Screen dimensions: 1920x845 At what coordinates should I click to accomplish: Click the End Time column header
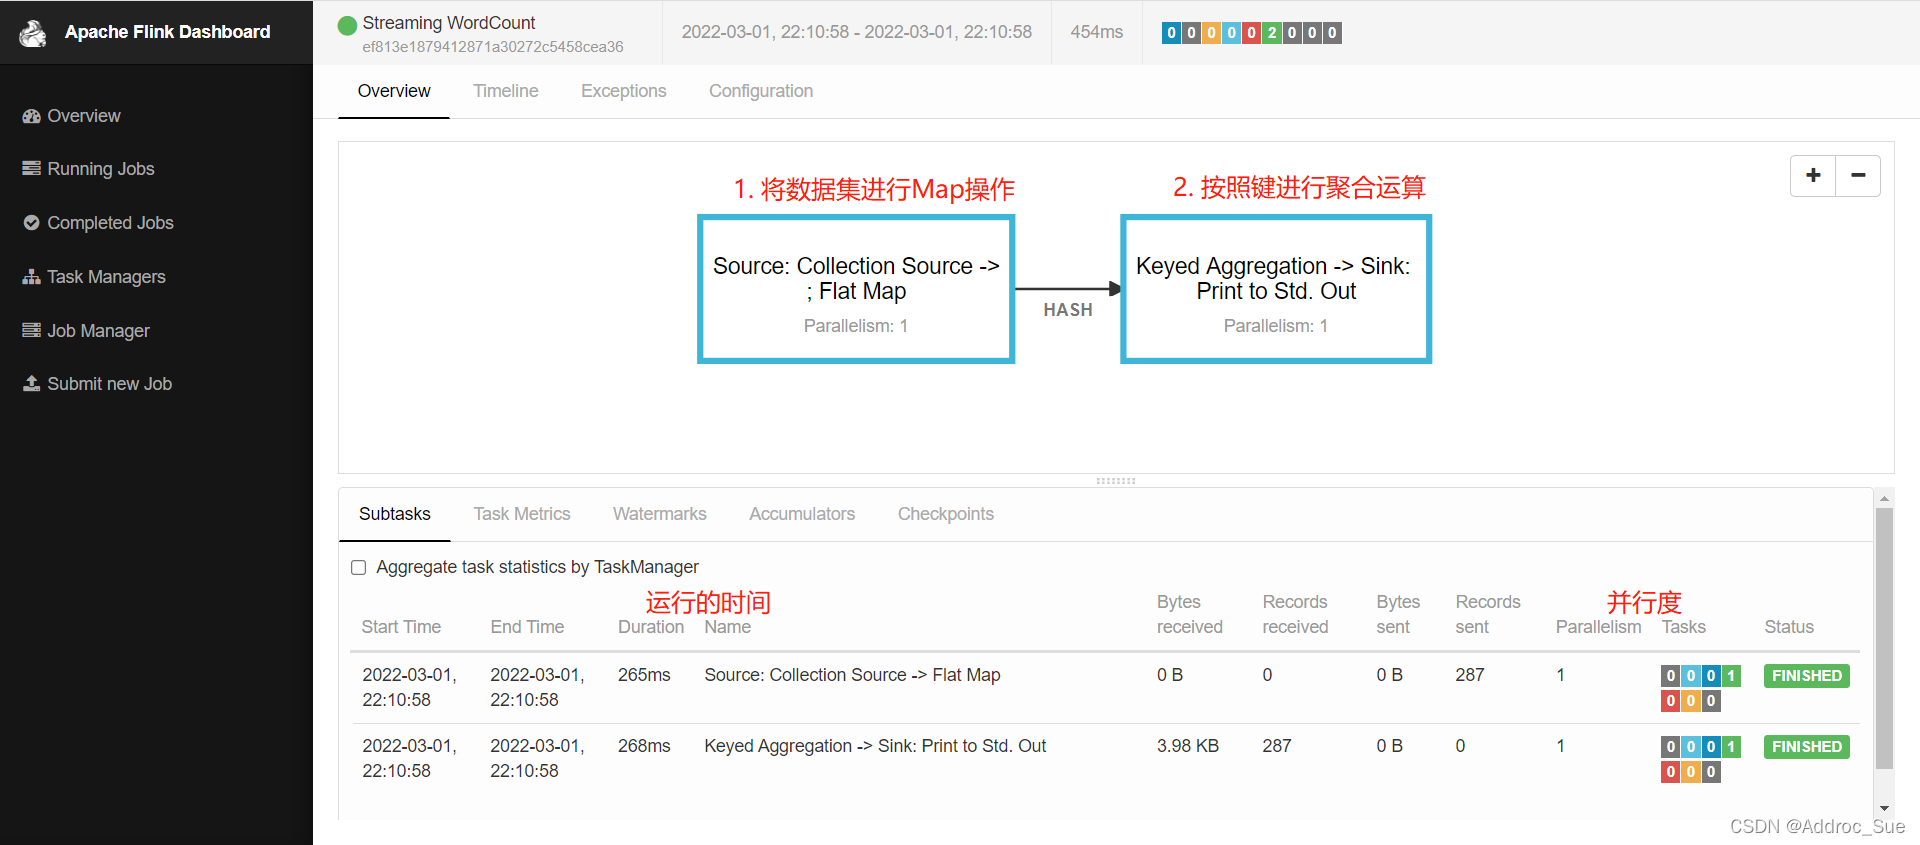coord(527,627)
